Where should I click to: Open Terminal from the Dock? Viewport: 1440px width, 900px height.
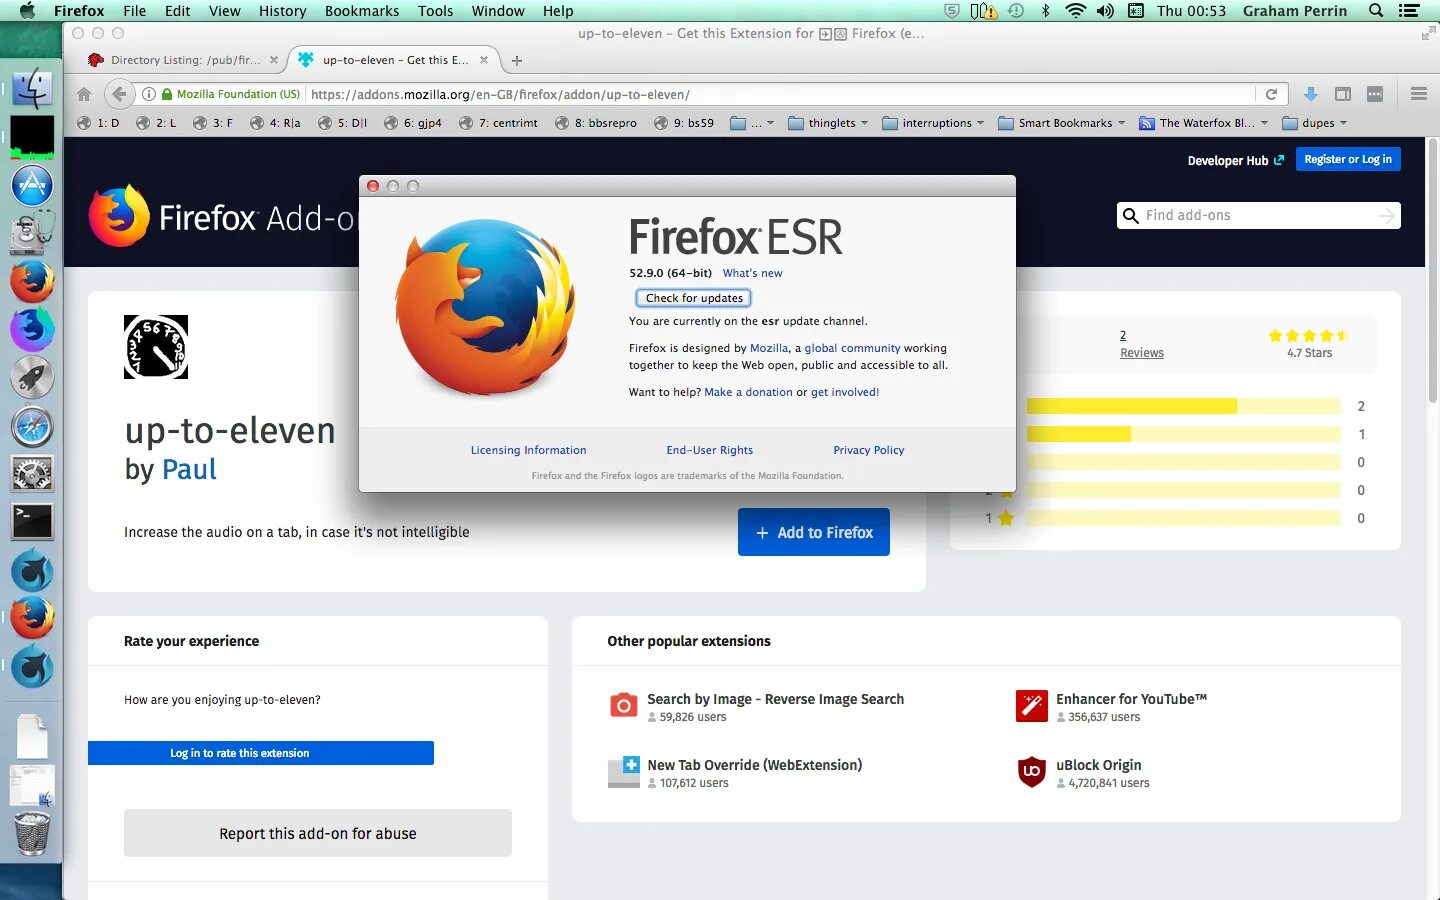point(32,521)
